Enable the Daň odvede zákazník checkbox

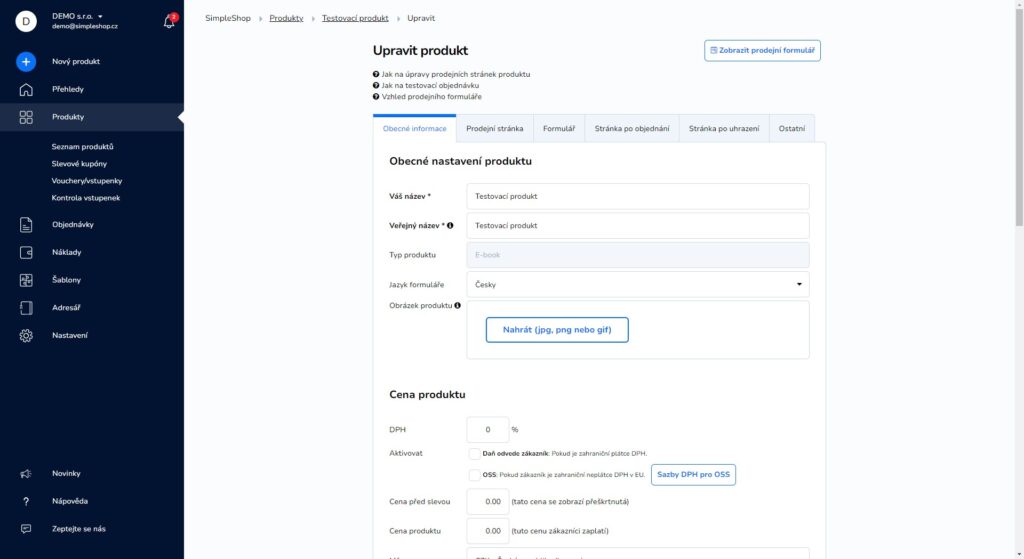tap(475, 454)
